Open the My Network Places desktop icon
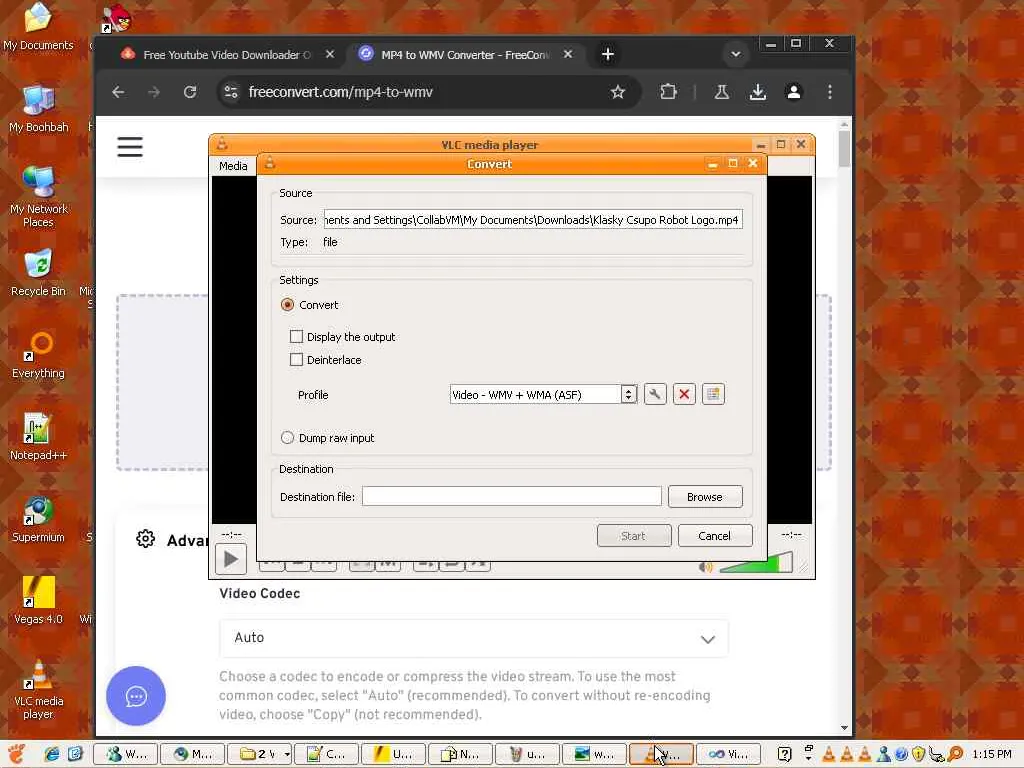 click(38, 197)
